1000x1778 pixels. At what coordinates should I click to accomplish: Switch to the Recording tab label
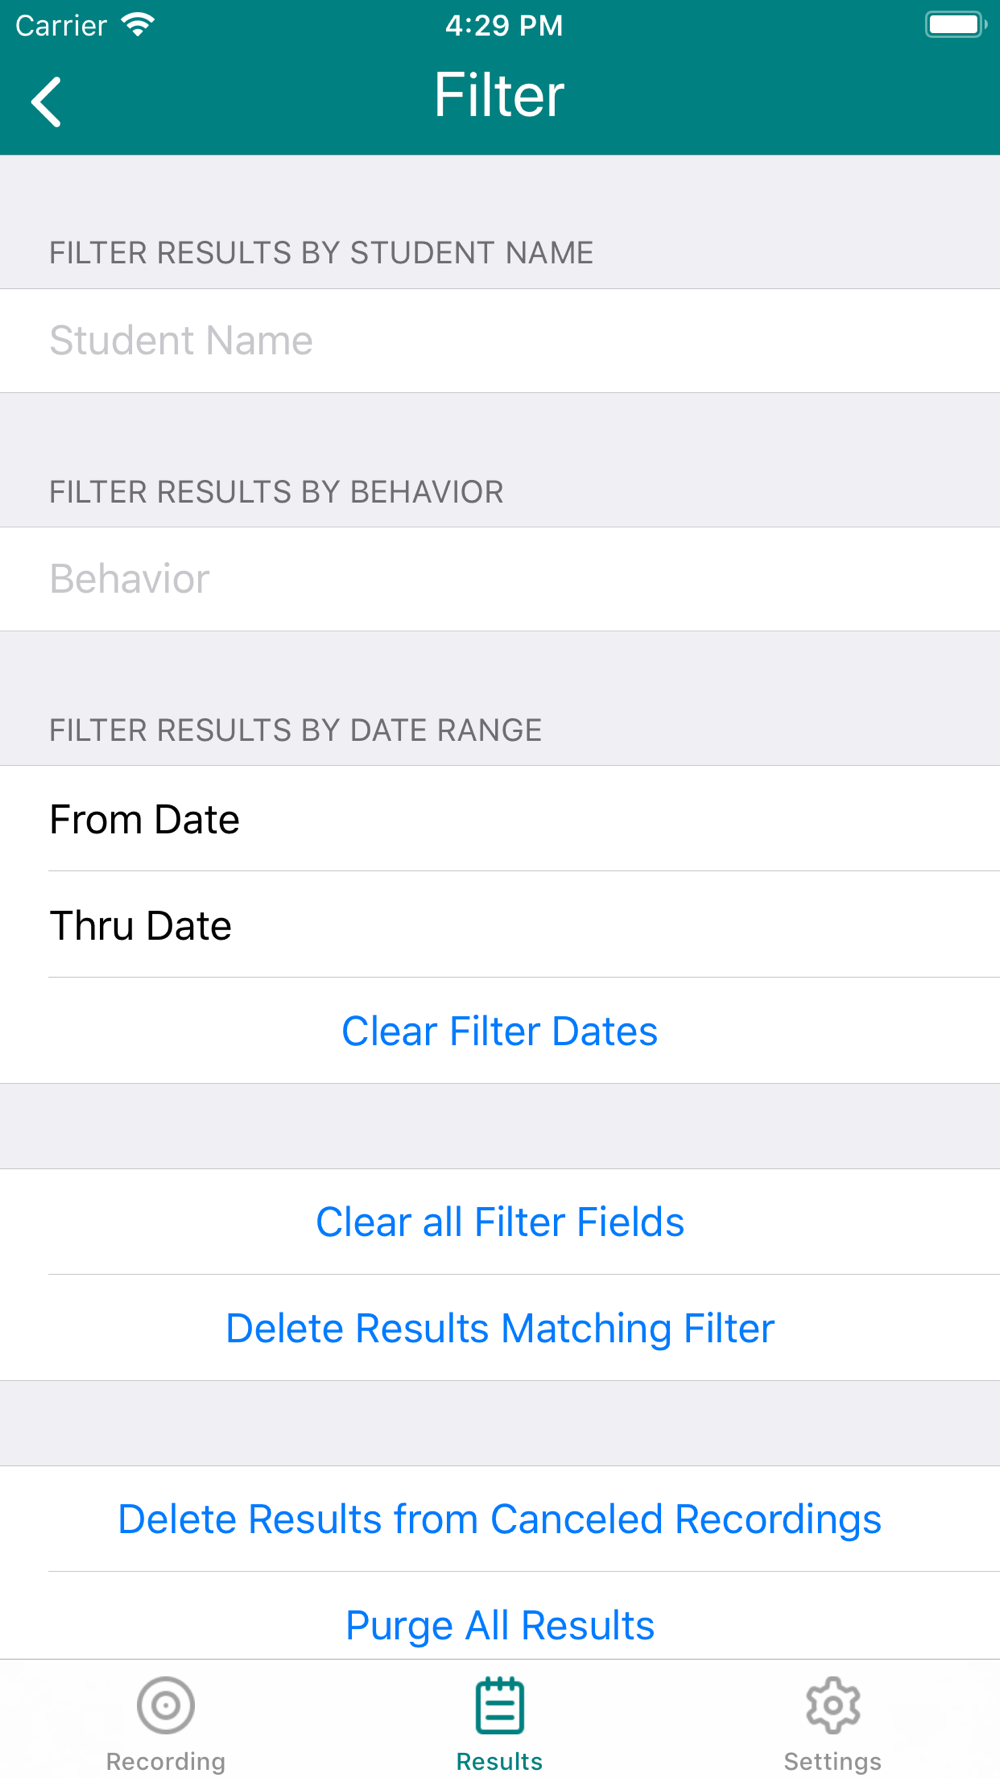click(x=166, y=1761)
